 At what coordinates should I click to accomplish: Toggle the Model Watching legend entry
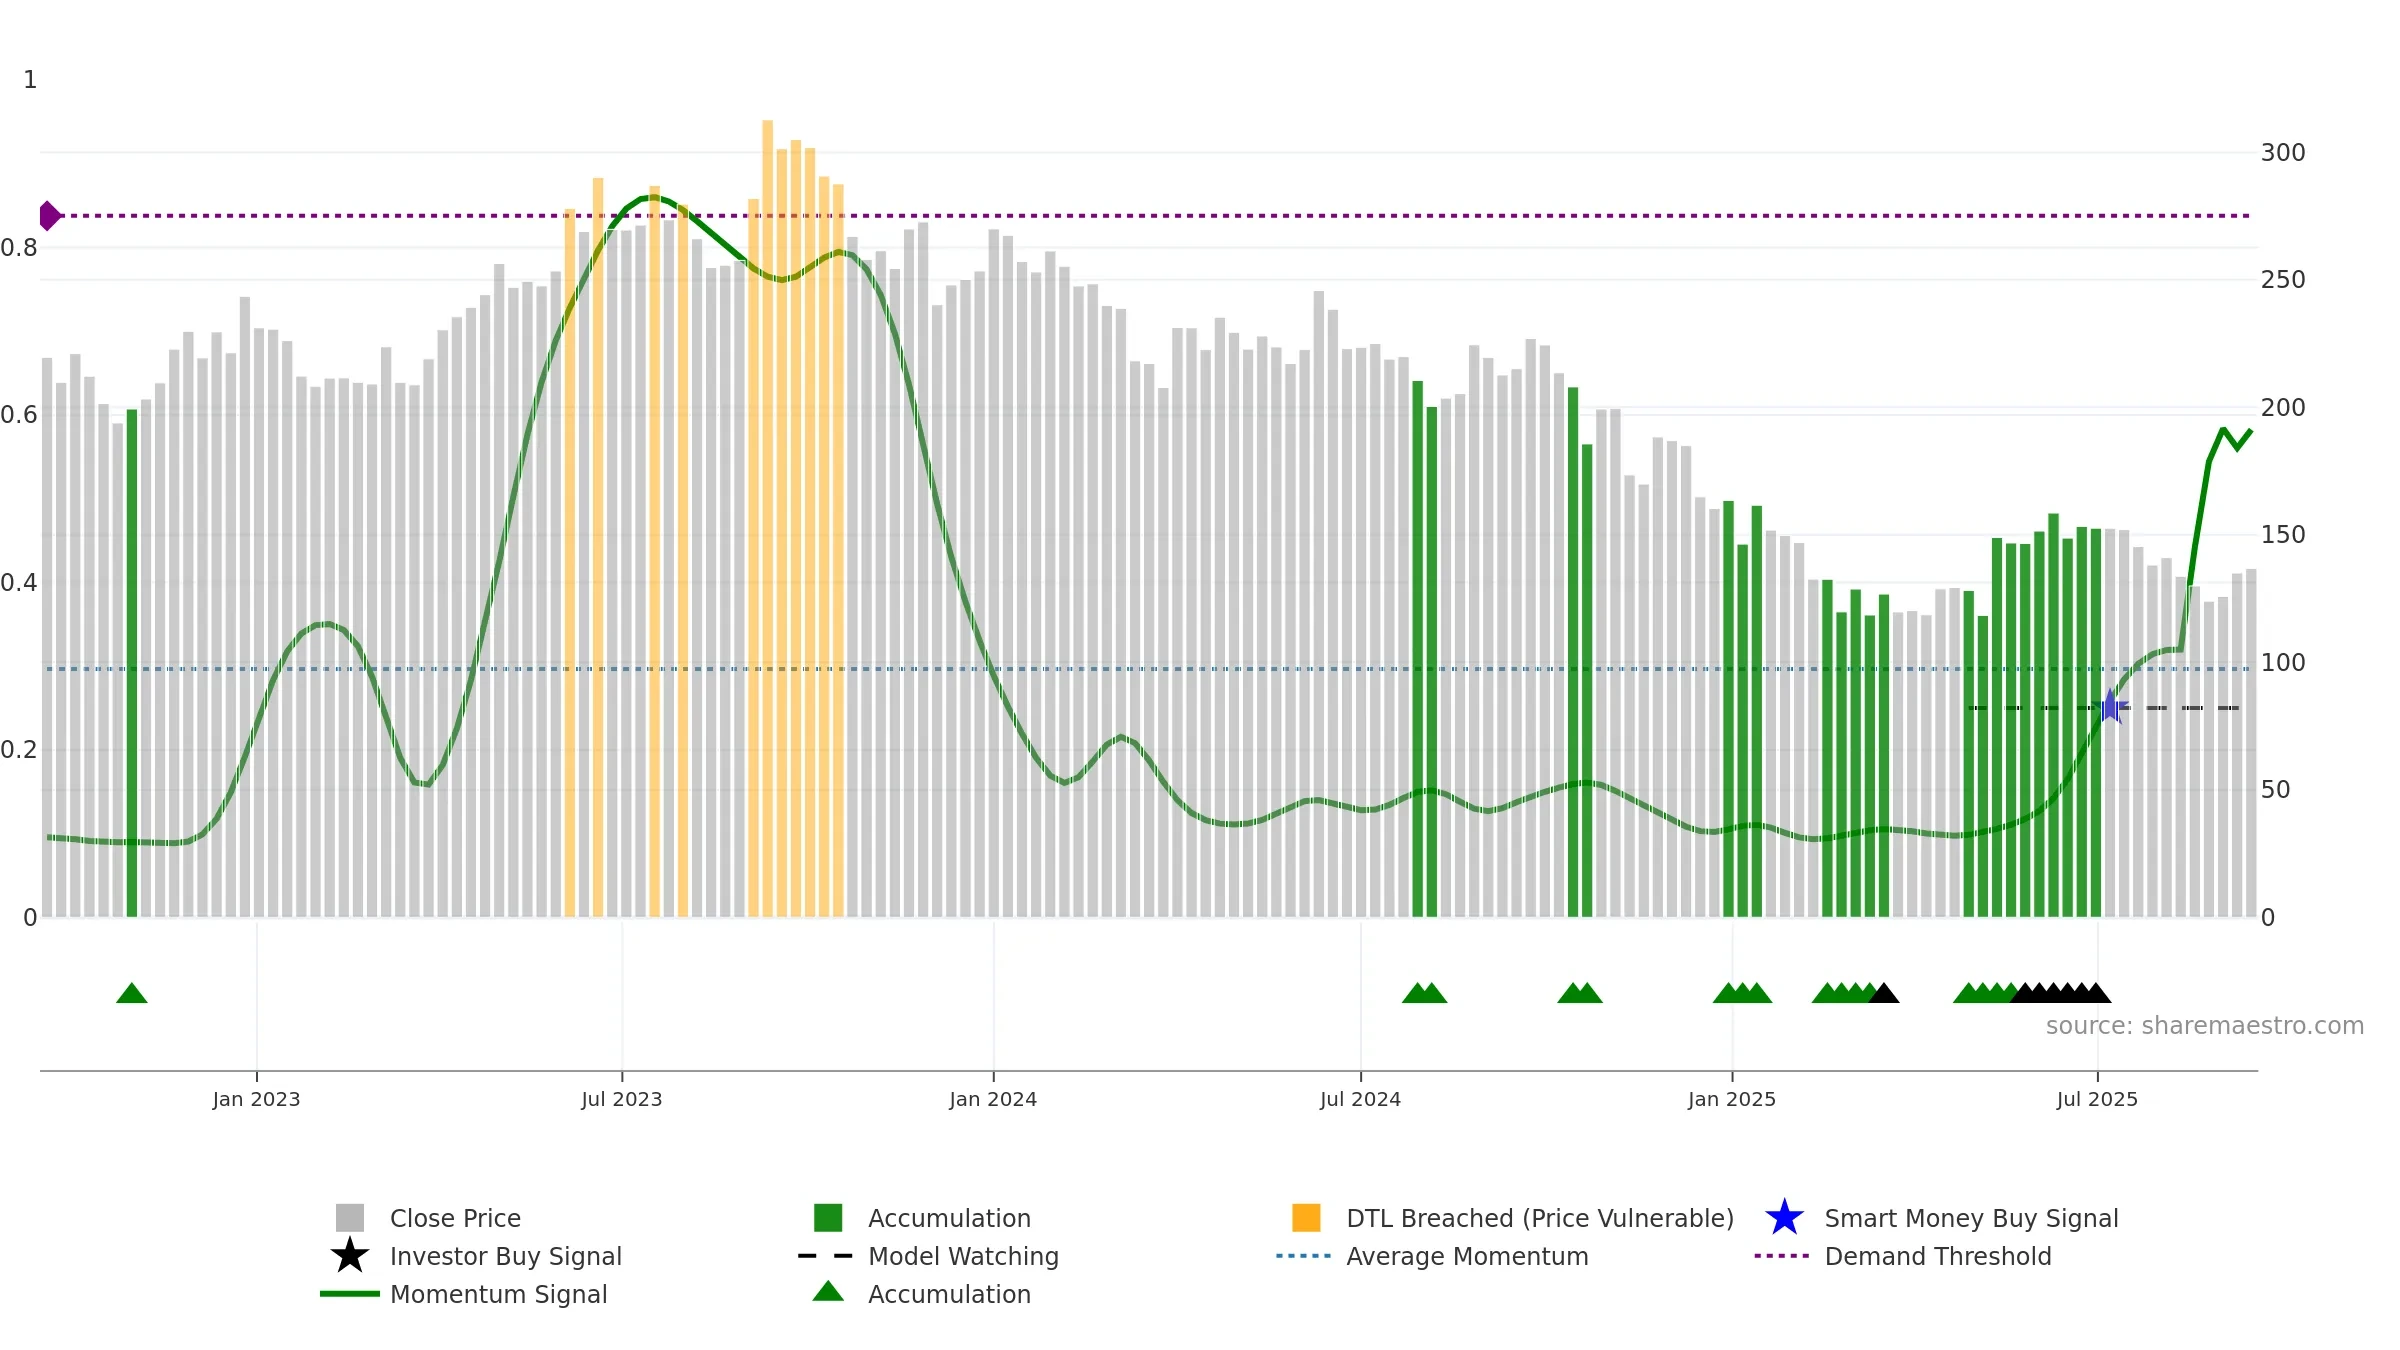(x=928, y=1256)
